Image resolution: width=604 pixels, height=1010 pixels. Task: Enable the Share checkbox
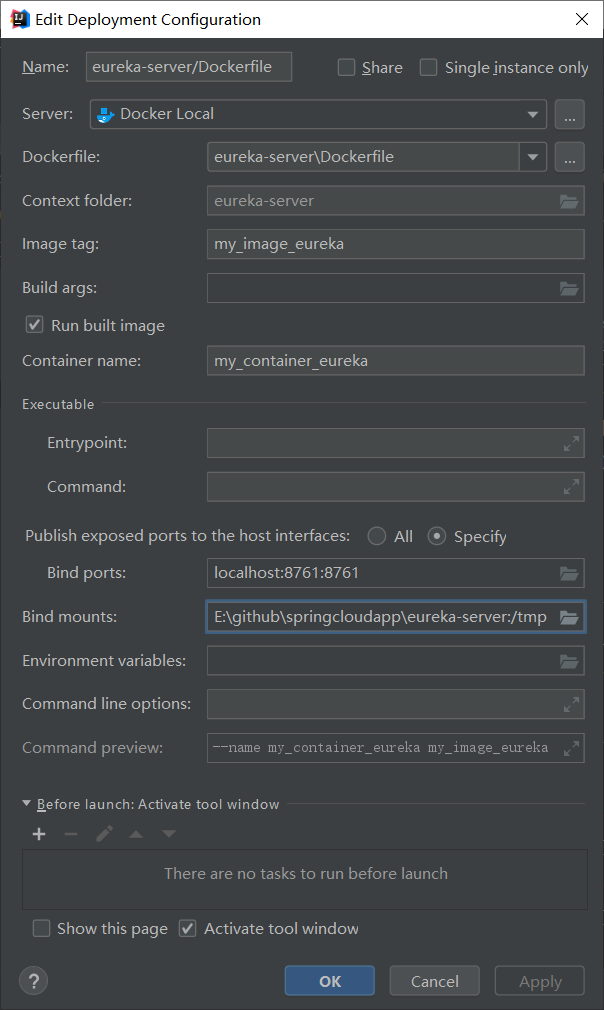coord(346,68)
